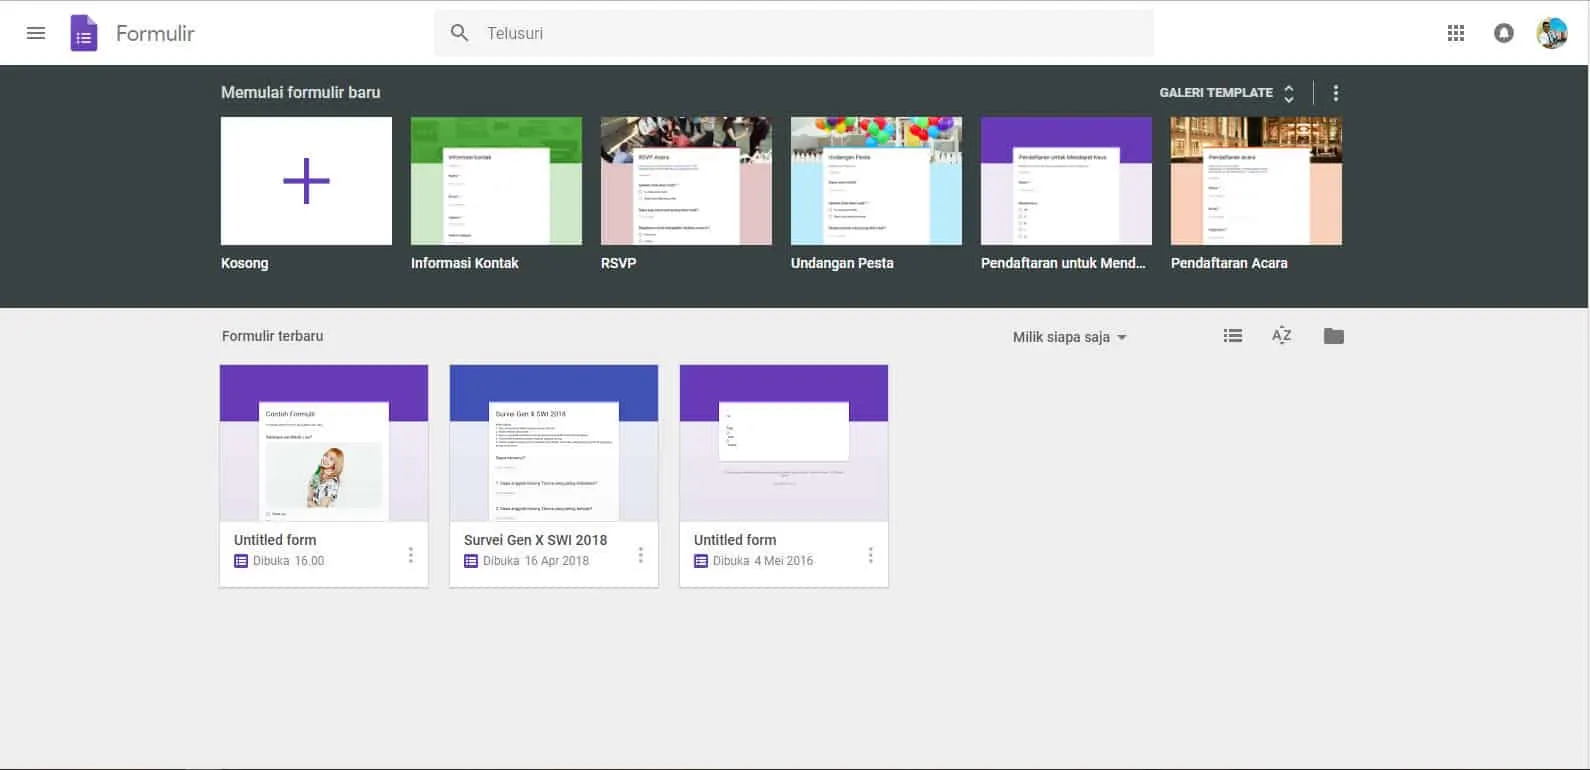The image size is (1590, 770).
Task: Expand the Galeri Template gallery
Action: point(1227,93)
